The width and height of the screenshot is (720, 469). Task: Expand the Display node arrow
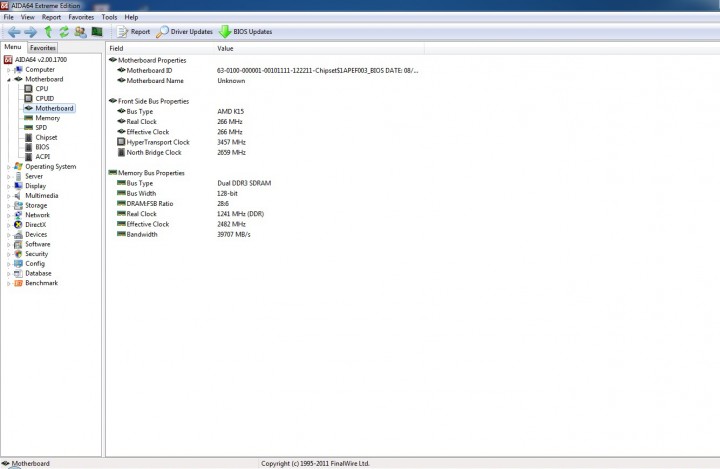tap(8, 186)
